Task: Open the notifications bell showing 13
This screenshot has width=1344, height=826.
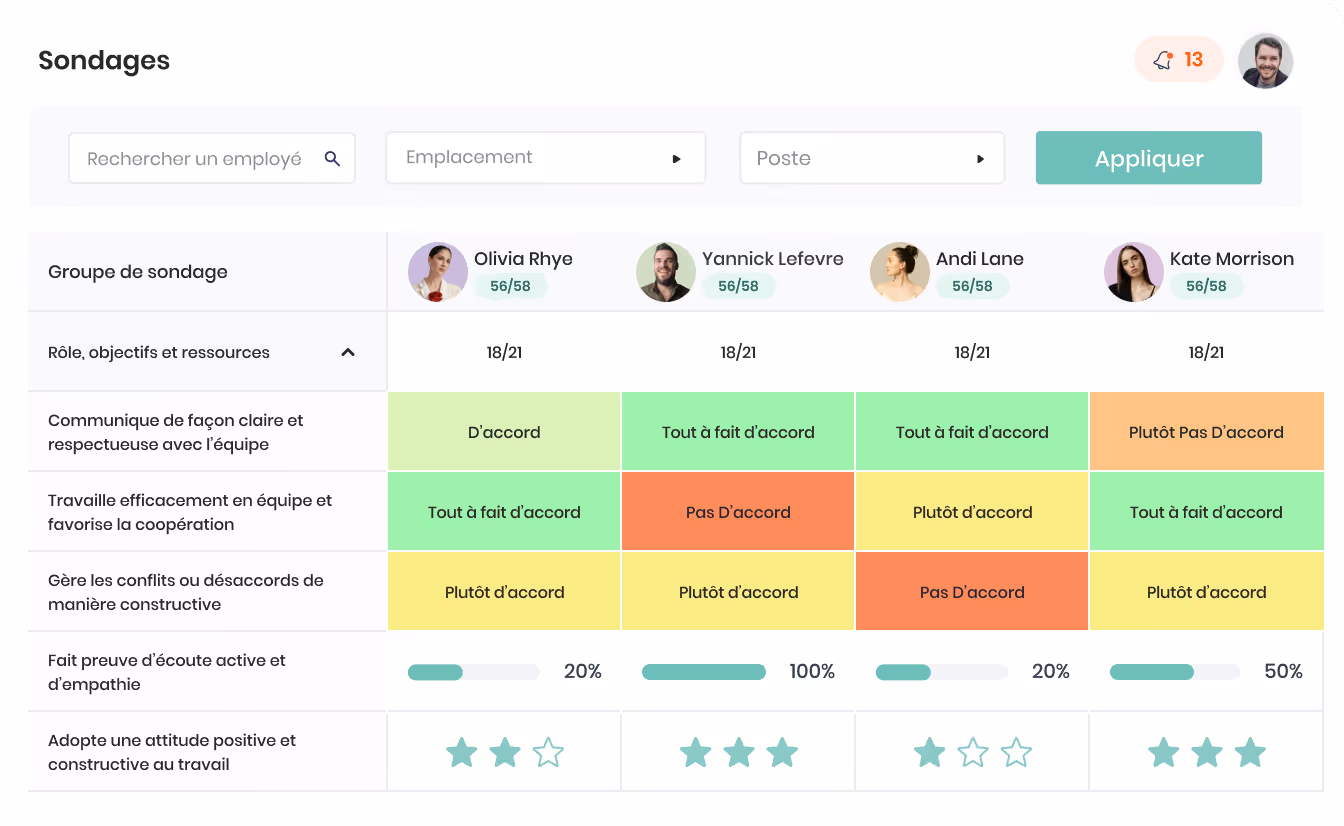Action: point(1178,60)
